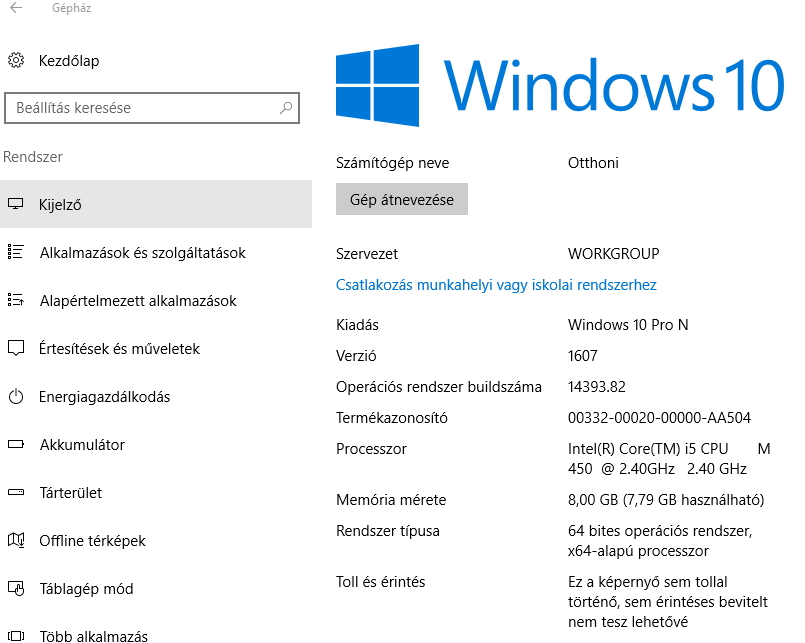805x643 pixels.
Task: Click the Gépház window title
Action: pos(71,8)
